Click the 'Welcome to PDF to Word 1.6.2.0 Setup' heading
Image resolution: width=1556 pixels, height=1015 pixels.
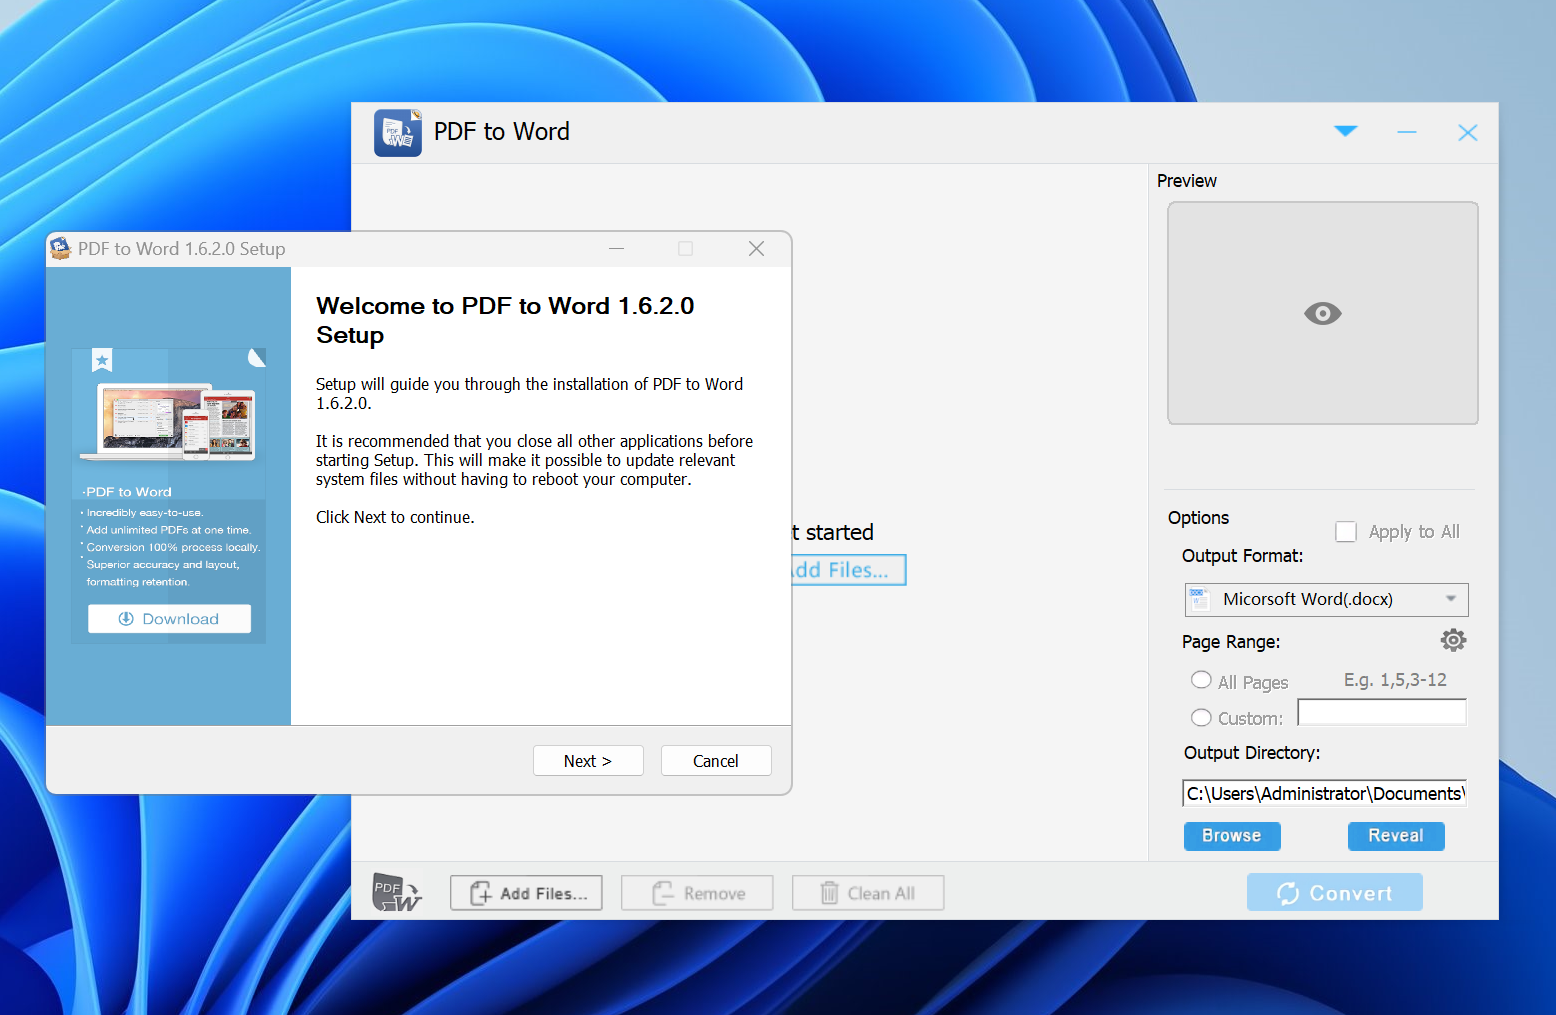point(505,320)
